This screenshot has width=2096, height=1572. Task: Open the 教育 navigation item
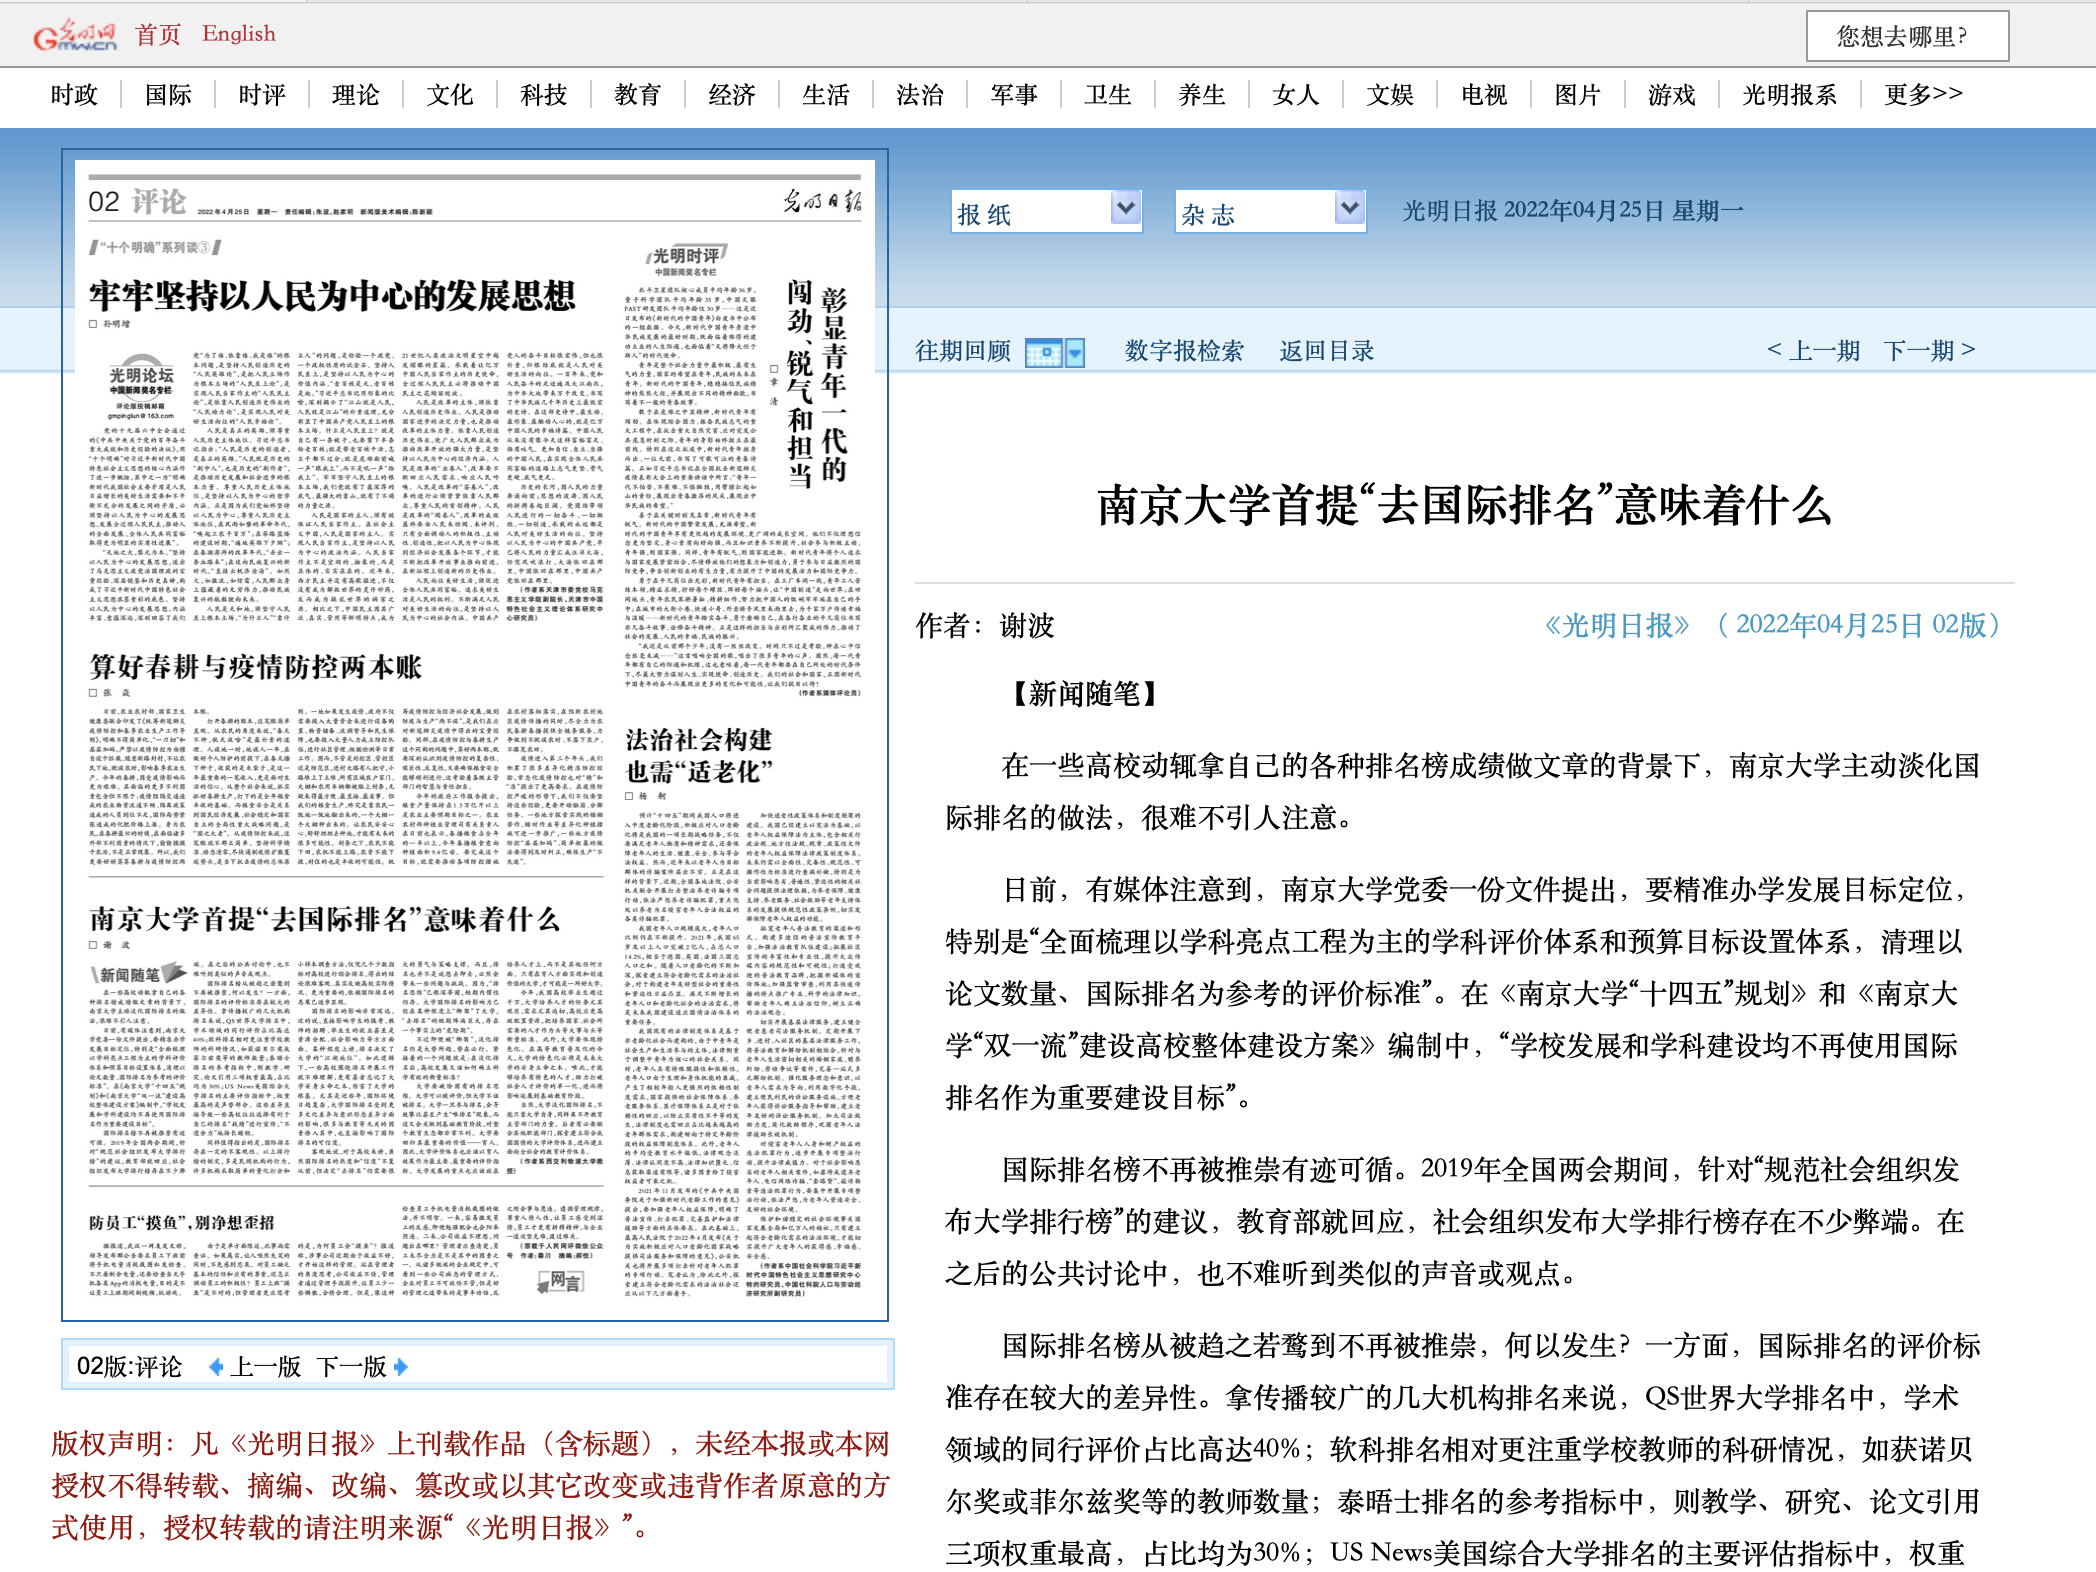click(x=638, y=95)
